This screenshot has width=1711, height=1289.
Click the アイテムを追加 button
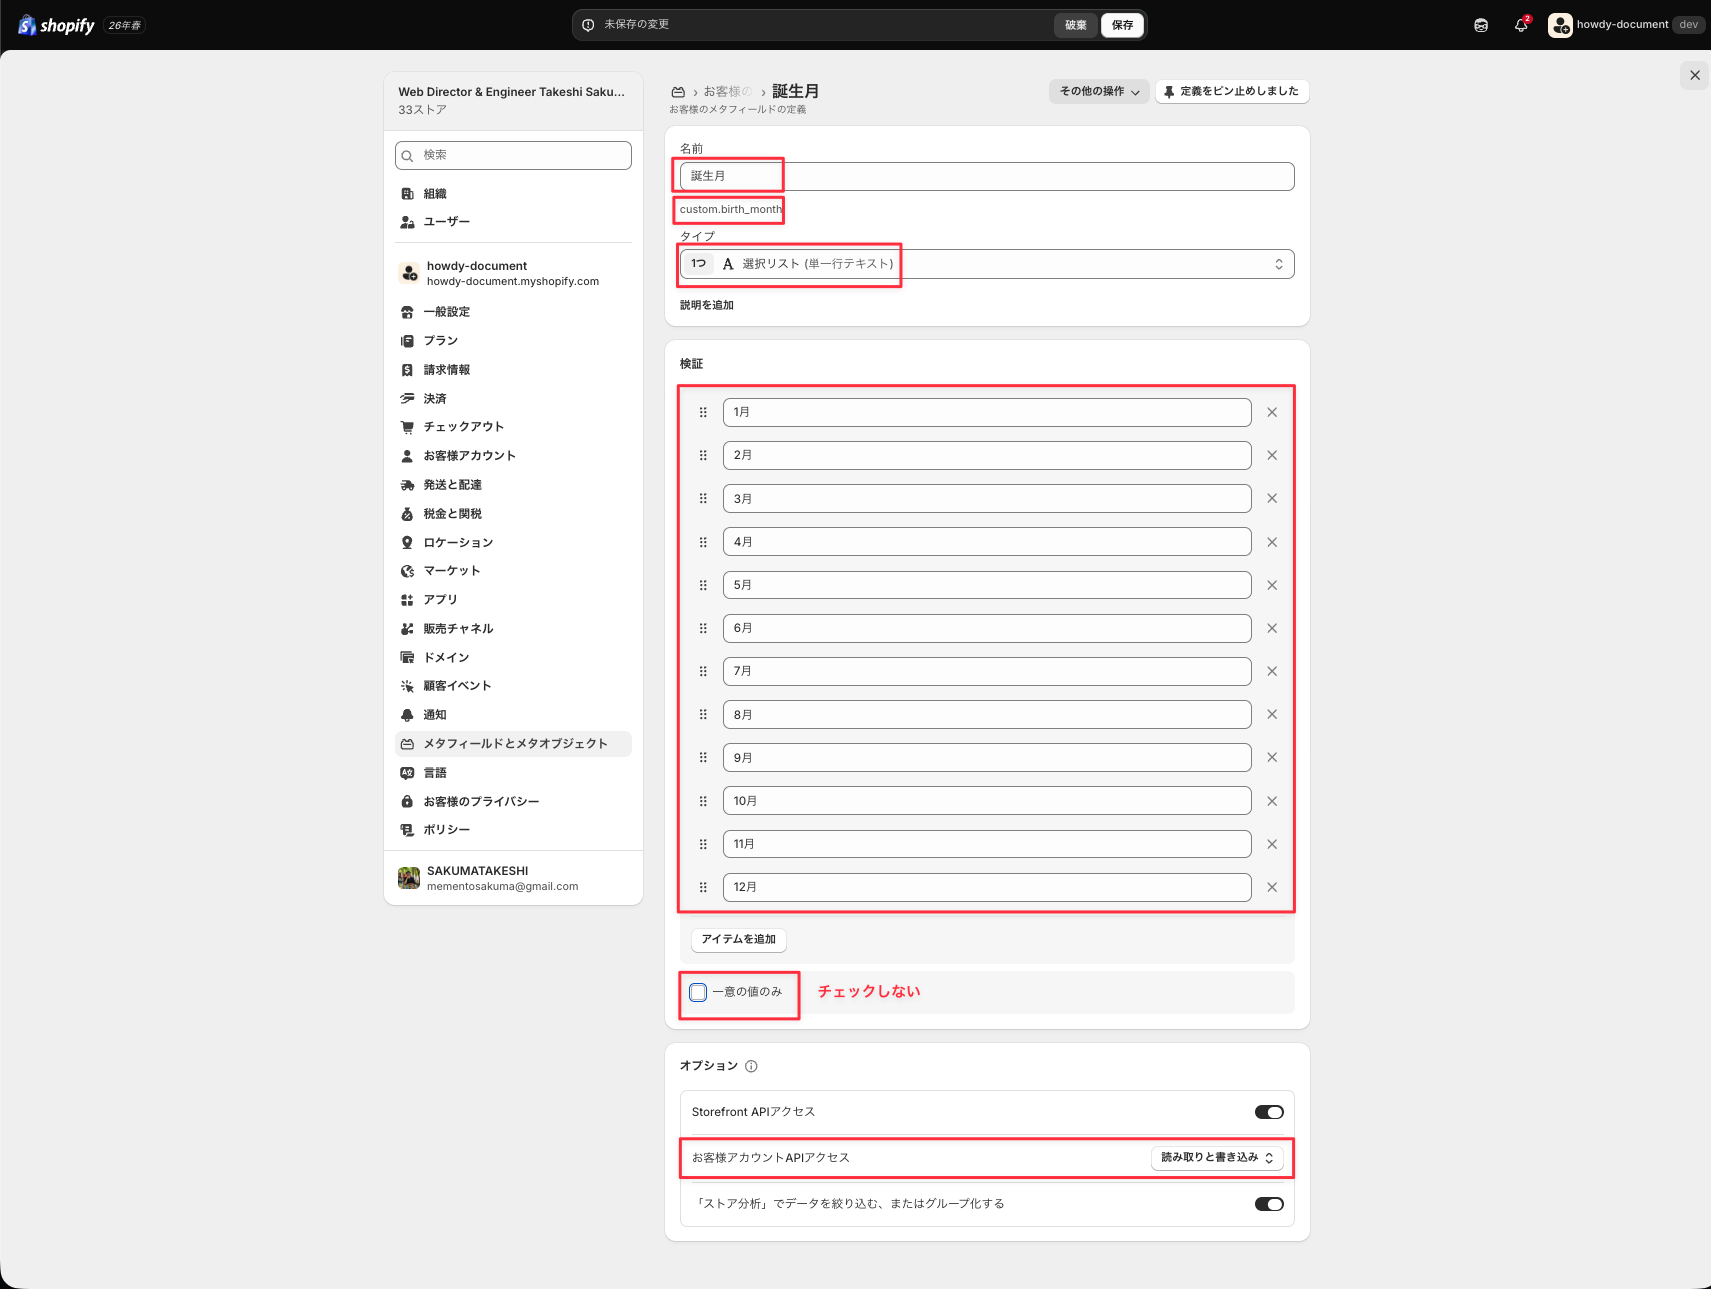[x=739, y=939]
